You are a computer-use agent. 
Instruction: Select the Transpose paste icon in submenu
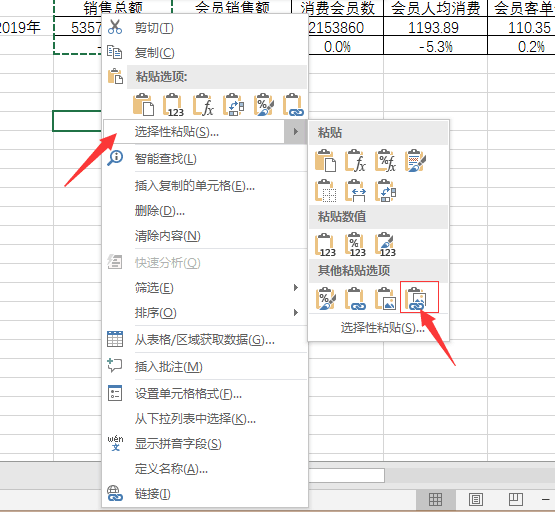pyautogui.click(x=386, y=191)
